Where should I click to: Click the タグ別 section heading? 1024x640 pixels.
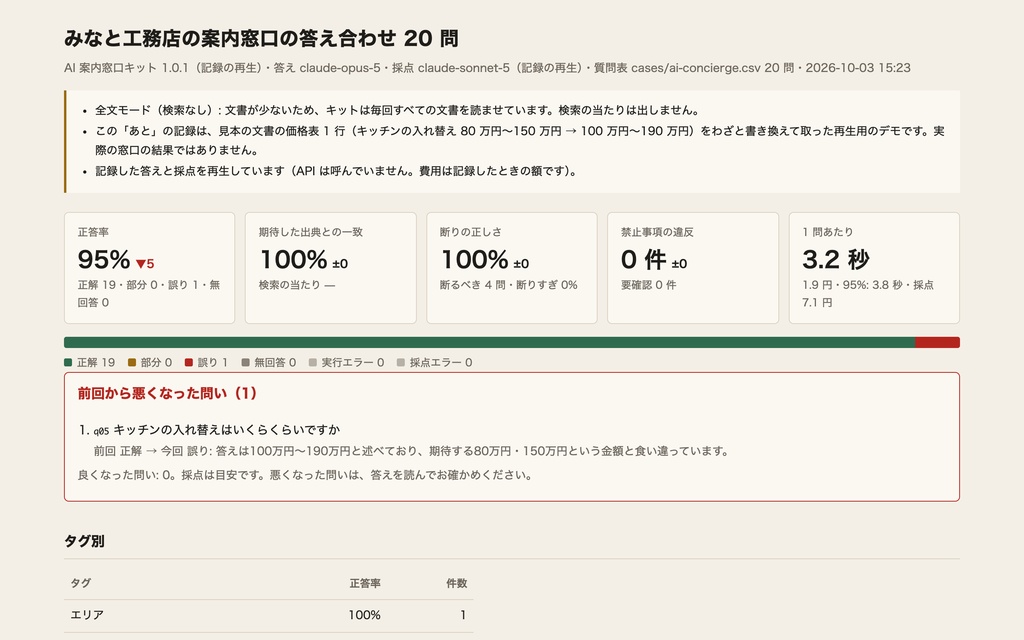84,541
